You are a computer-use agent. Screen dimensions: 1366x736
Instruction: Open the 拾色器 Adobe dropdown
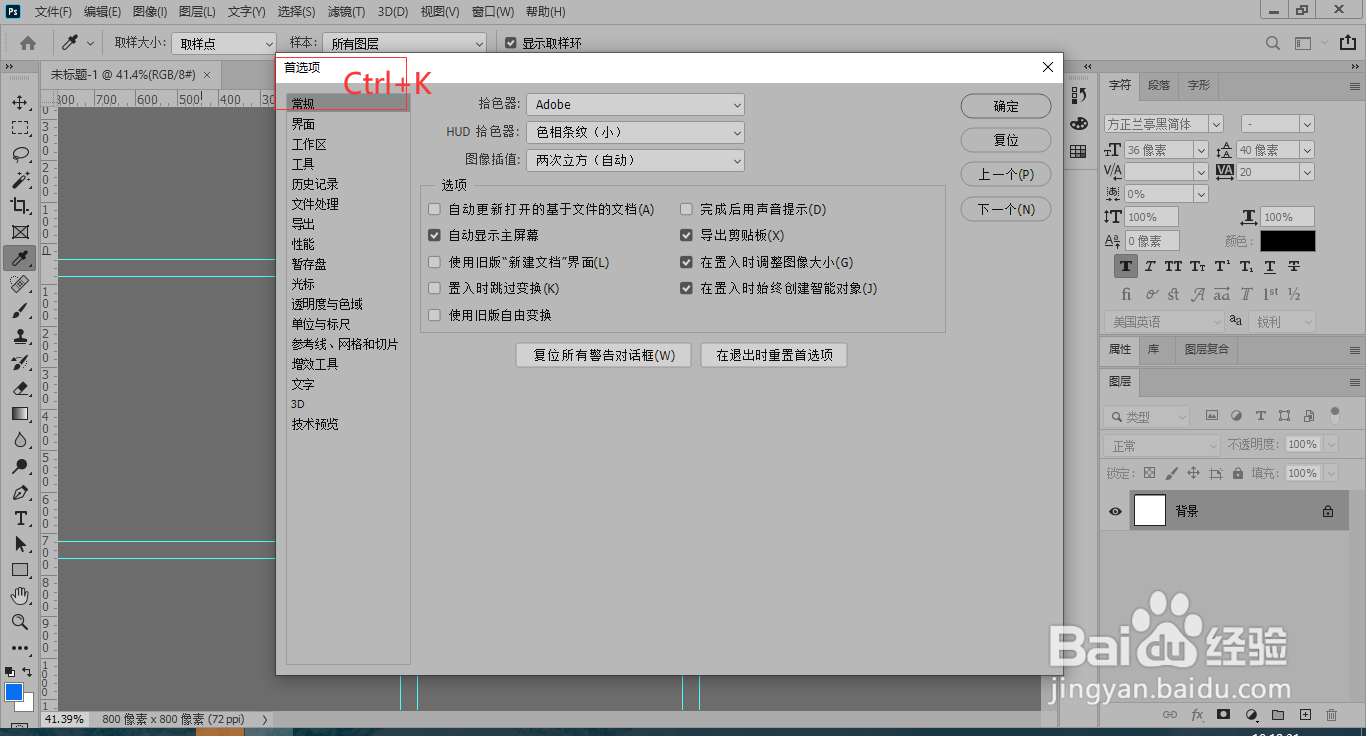click(x=636, y=104)
